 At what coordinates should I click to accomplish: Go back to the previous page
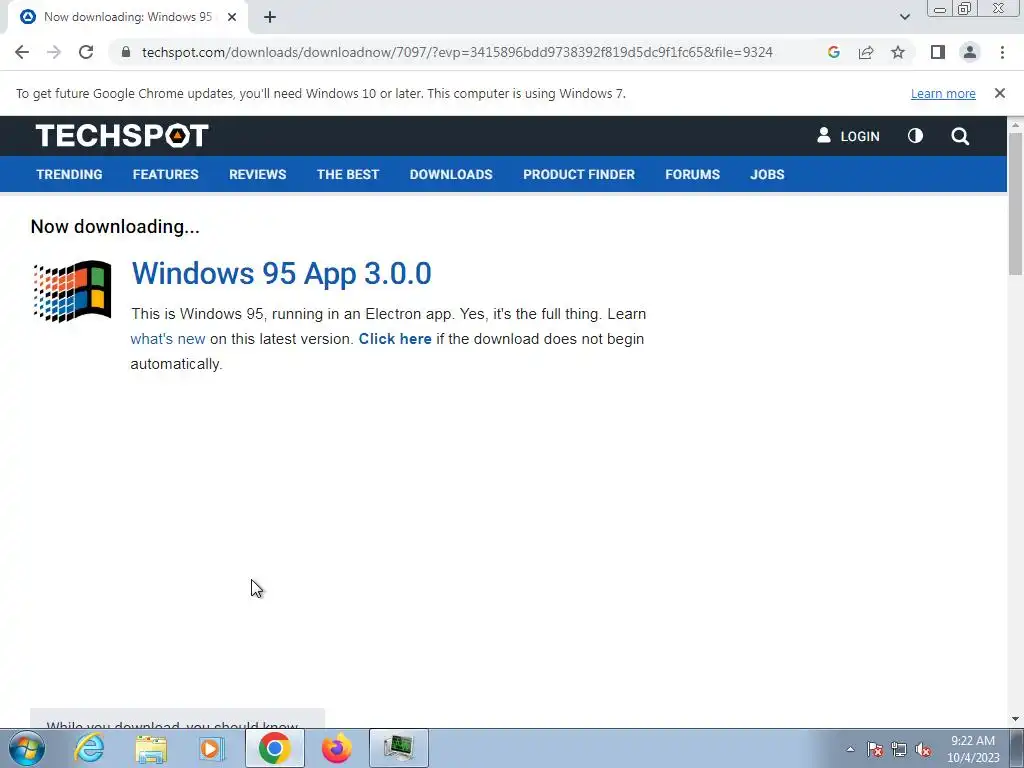(x=22, y=52)
